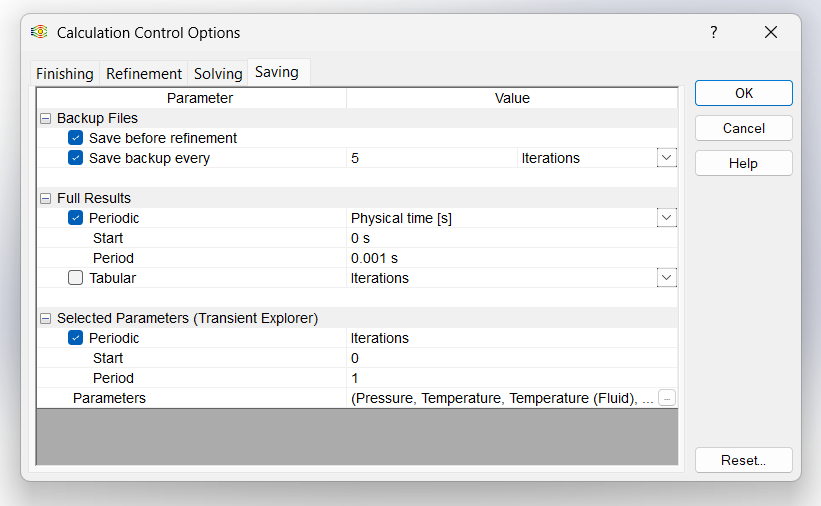Image resolution: width=821 pixels, height=506 pixels.
Task: Switch to the Finishing tab
Action: tap(64, 73)
